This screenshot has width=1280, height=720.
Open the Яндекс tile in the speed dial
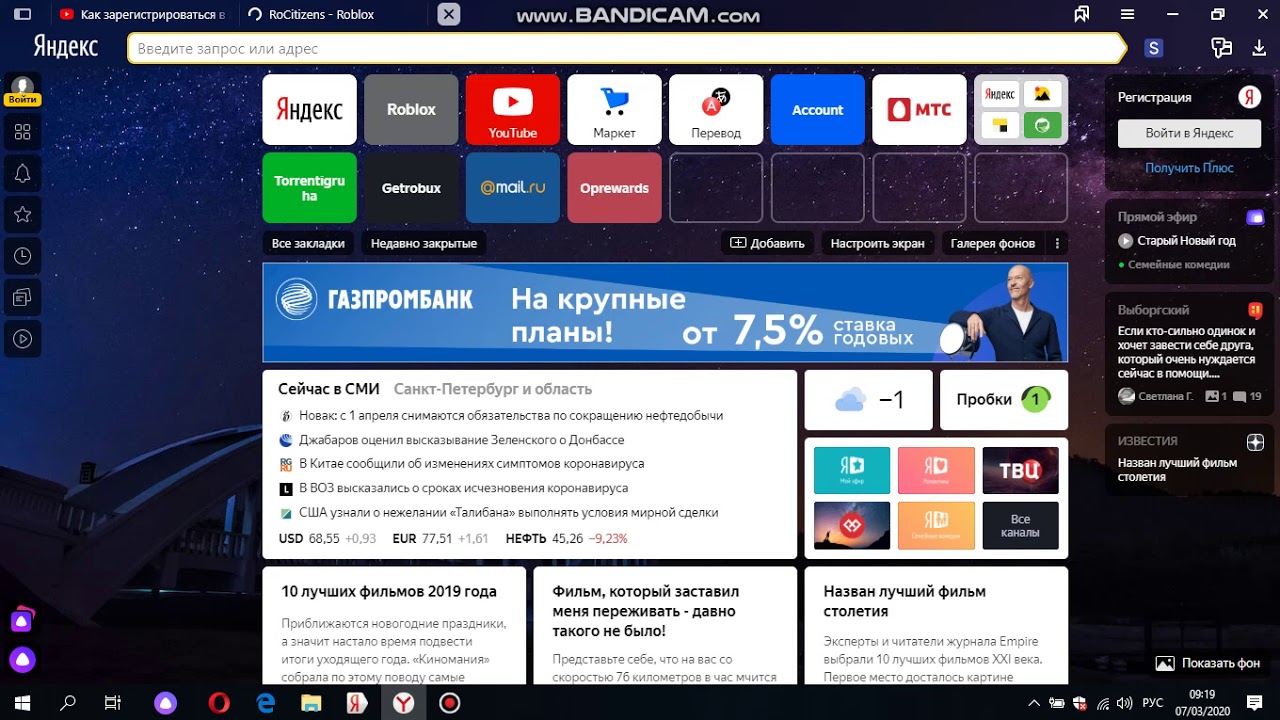pyautogui.click(x=309, y=110)
